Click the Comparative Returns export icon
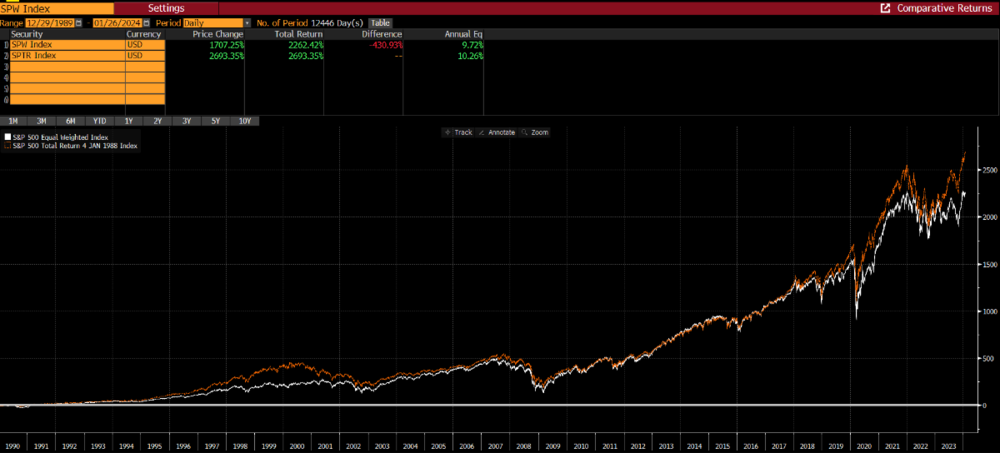 tap(885, 8)
